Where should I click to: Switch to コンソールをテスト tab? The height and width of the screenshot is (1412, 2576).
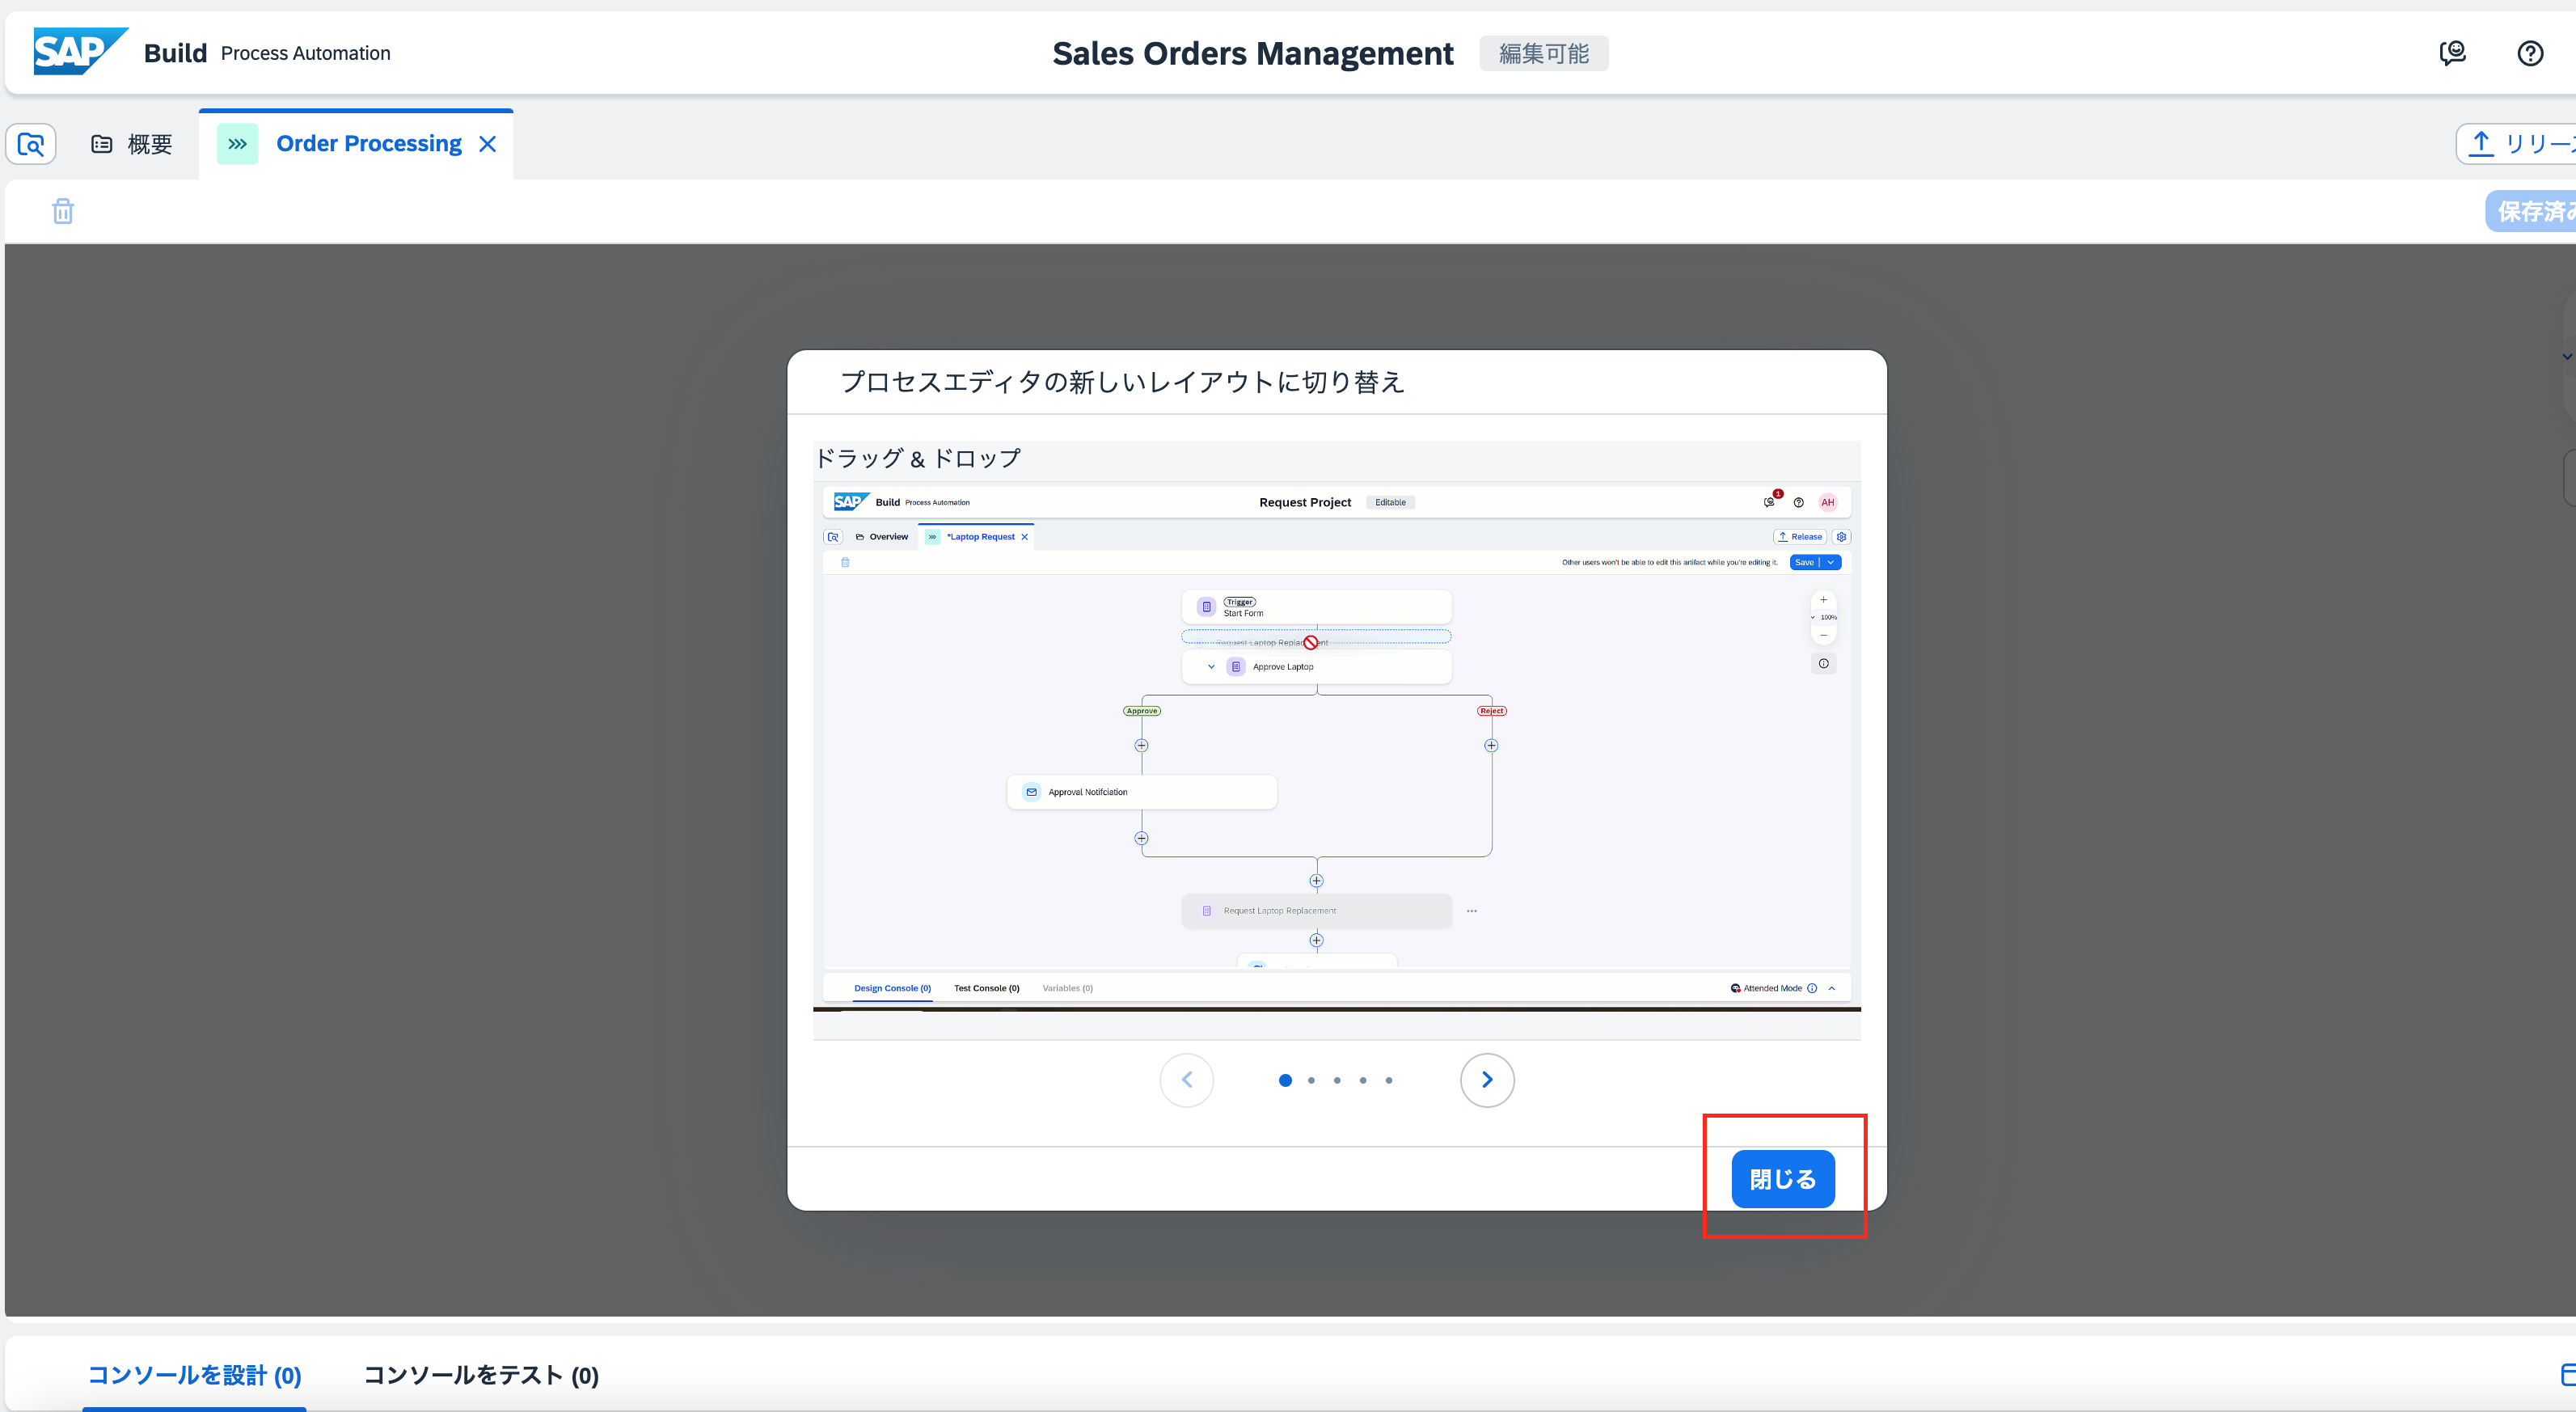coord(481,1375)
